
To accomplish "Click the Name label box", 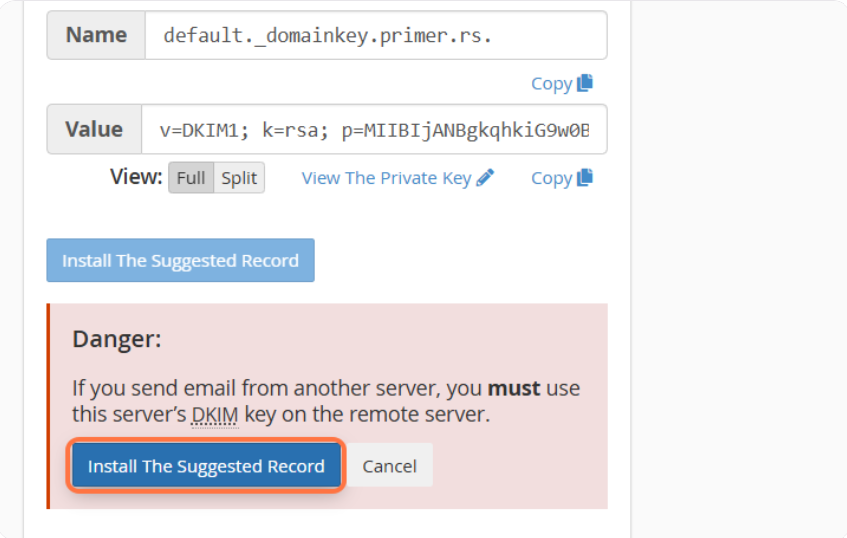I will point(96,36).
